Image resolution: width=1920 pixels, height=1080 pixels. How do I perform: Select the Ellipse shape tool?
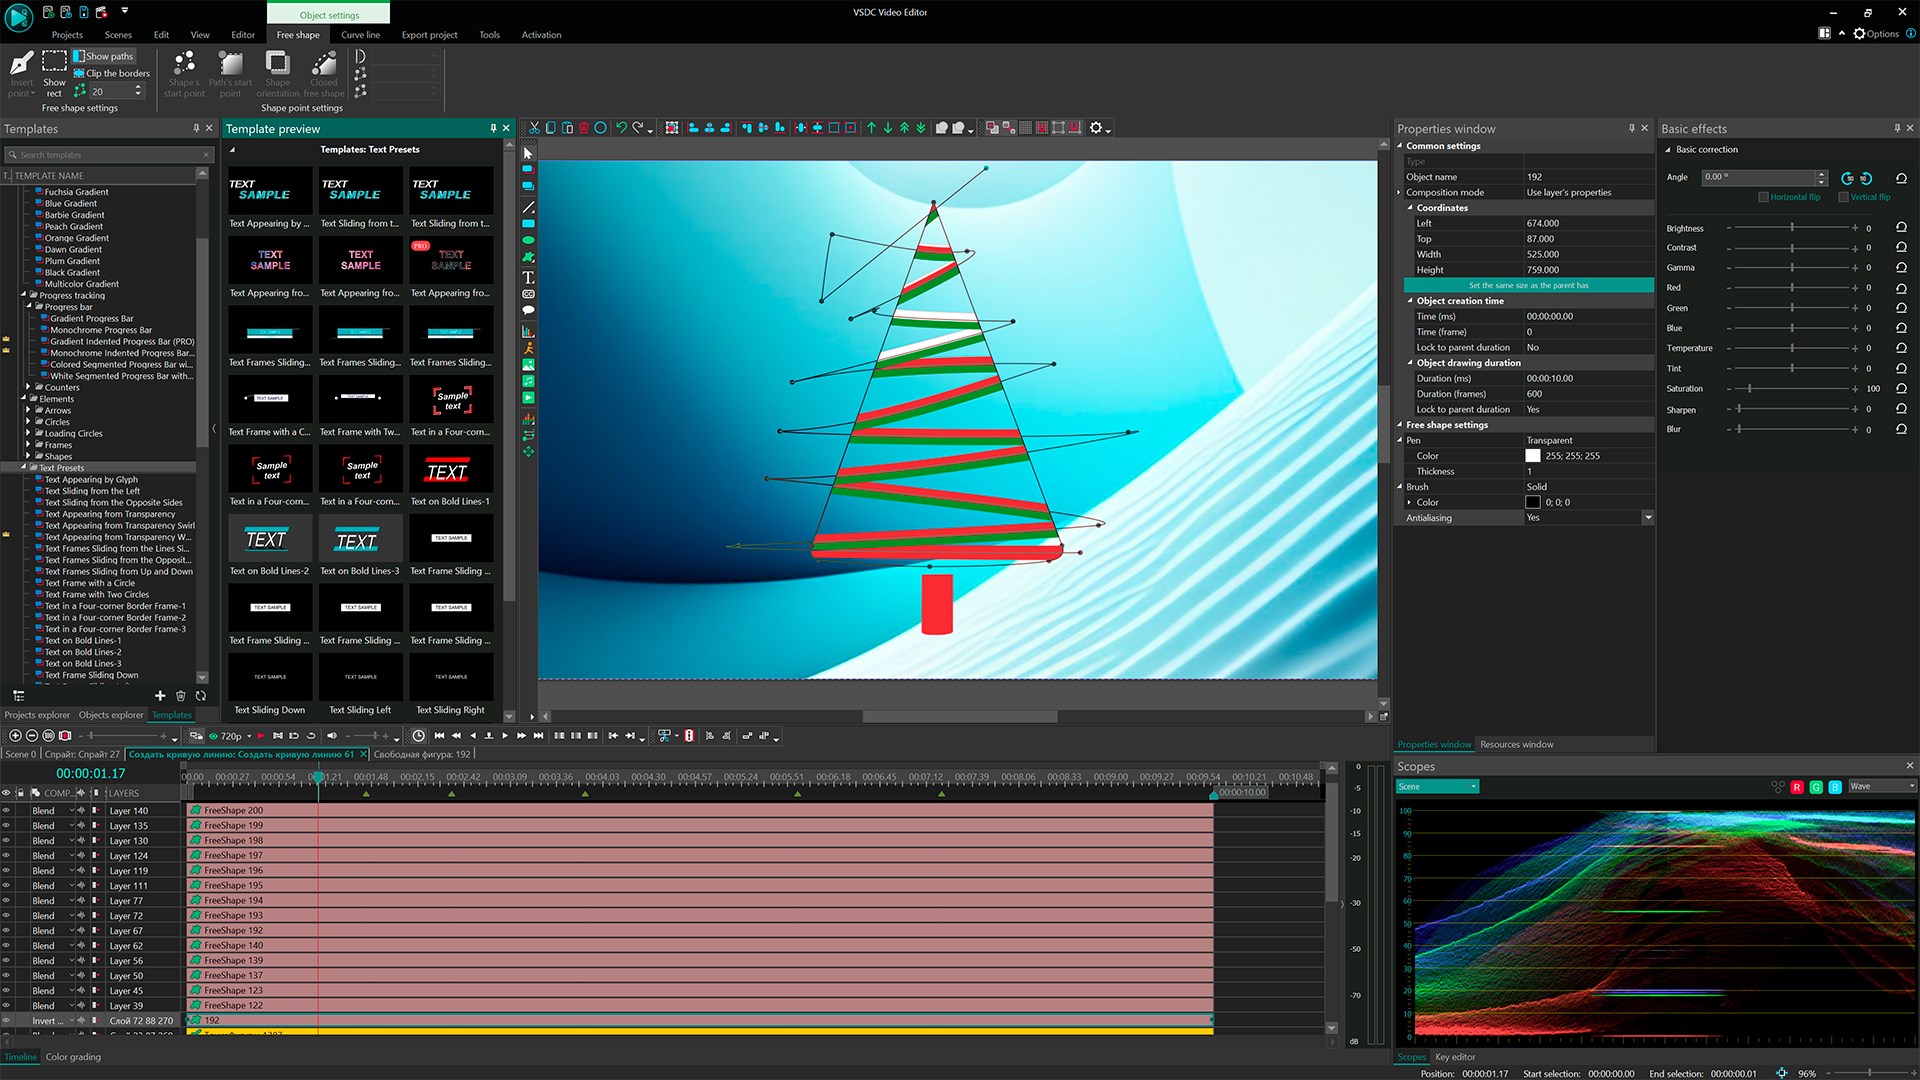click(529, 239)
